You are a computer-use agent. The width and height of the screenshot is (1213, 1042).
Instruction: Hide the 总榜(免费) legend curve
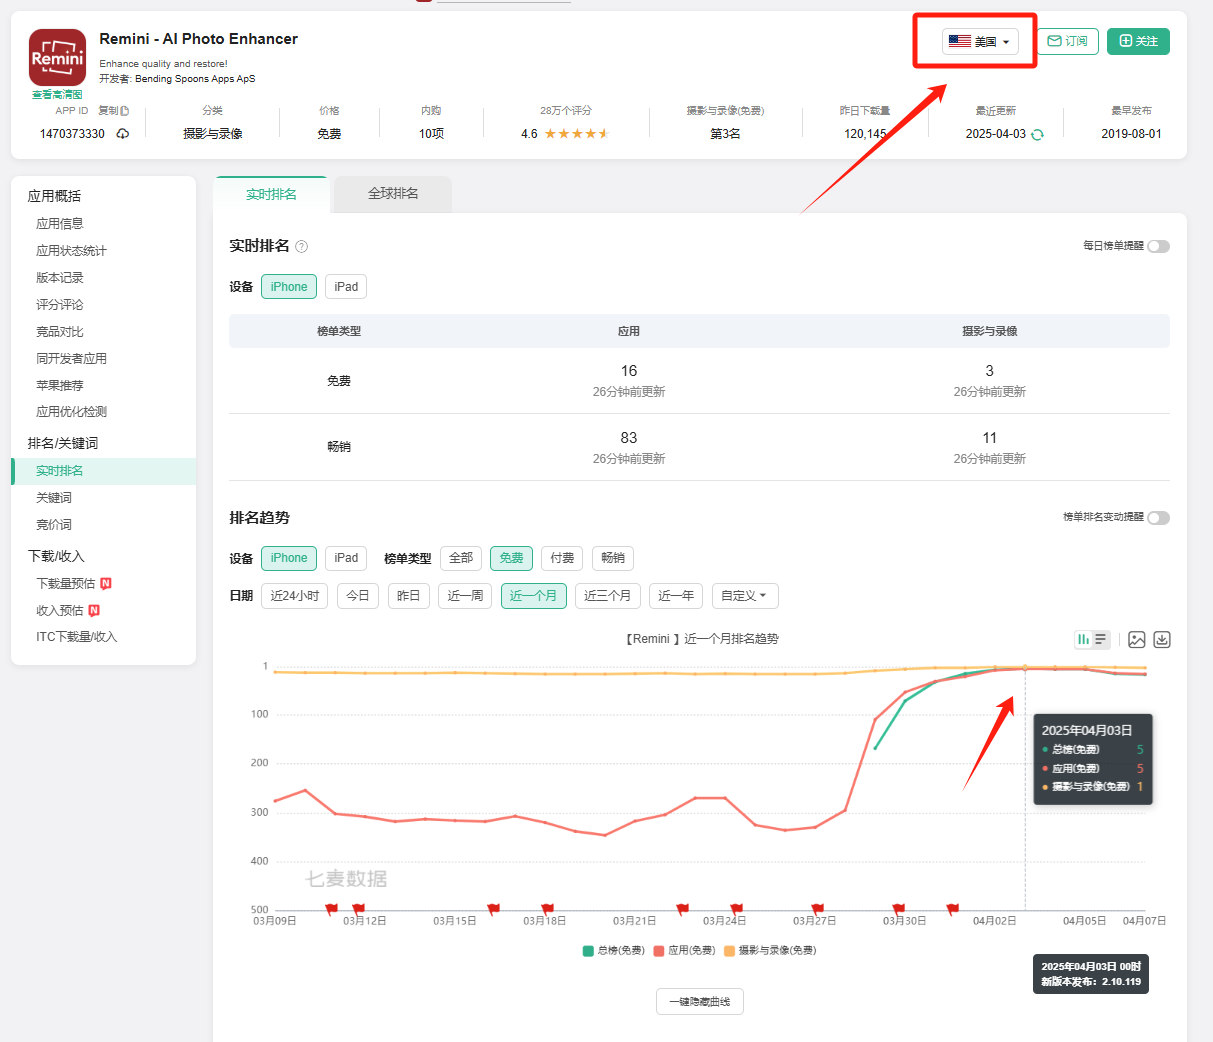pyautogui.click(x=613, y=951)
